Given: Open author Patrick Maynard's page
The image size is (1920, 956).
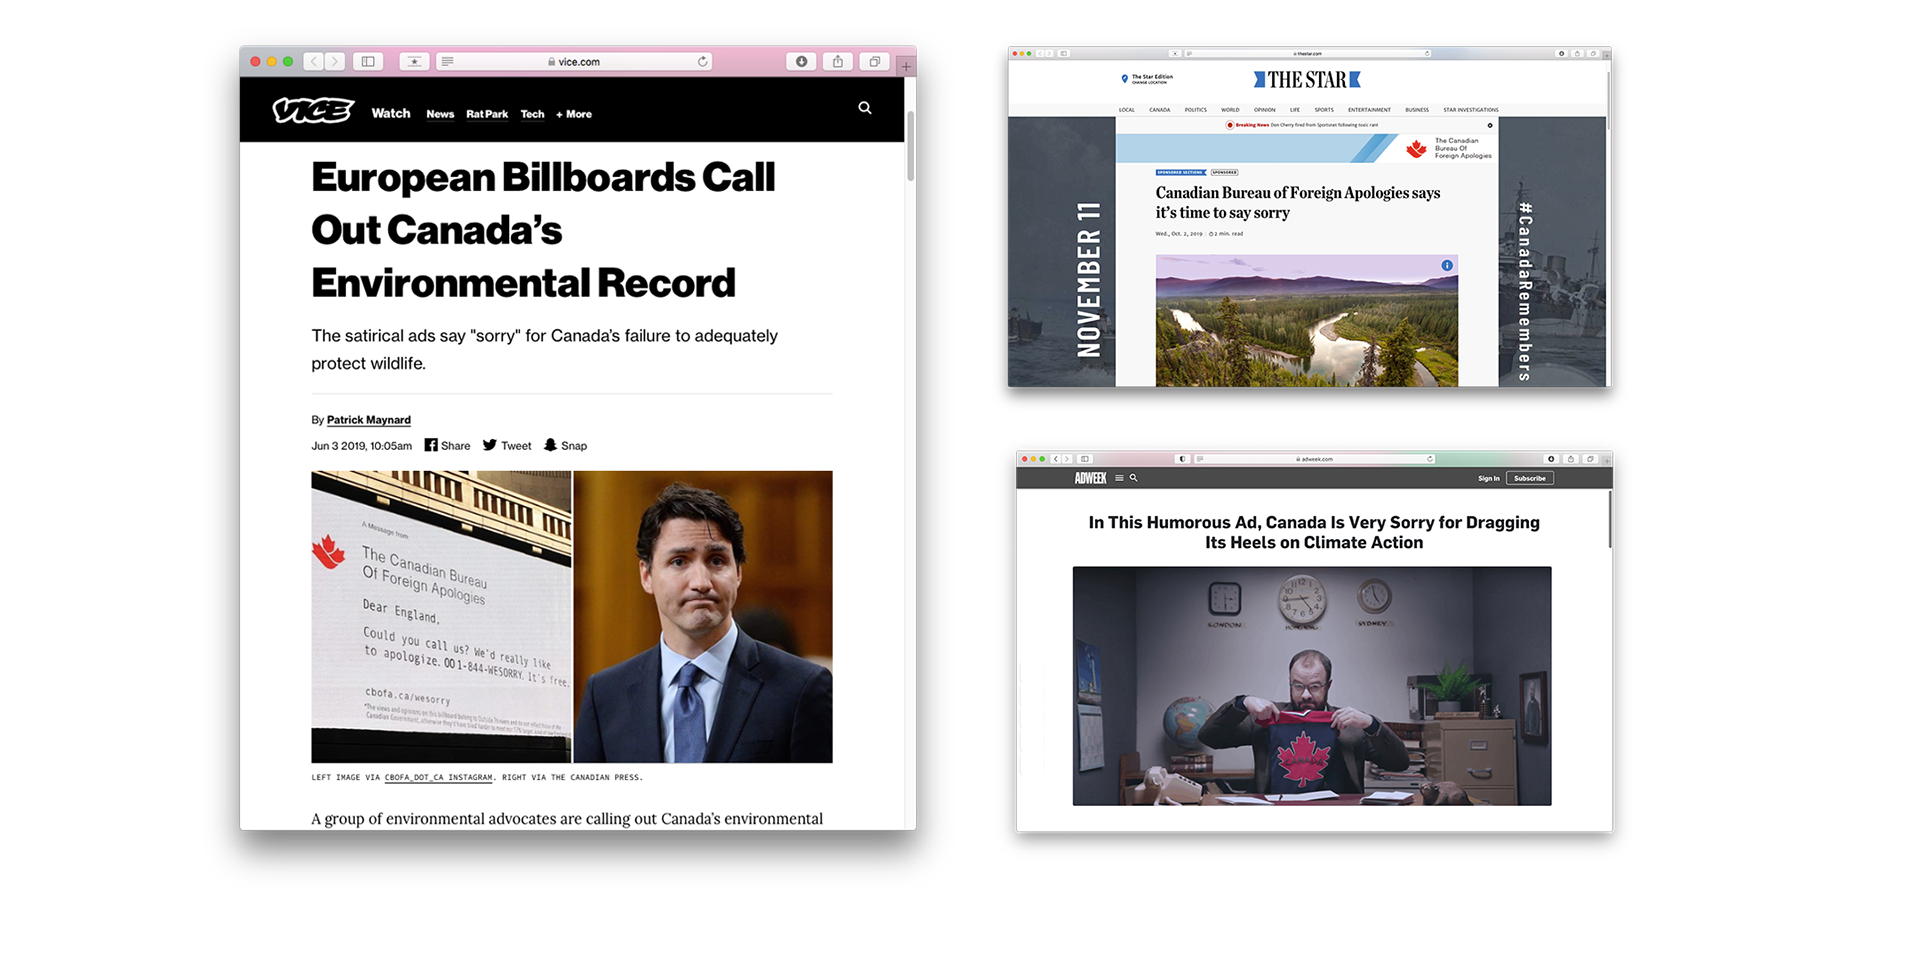Looking at the screenshot, I should point(369,420).
